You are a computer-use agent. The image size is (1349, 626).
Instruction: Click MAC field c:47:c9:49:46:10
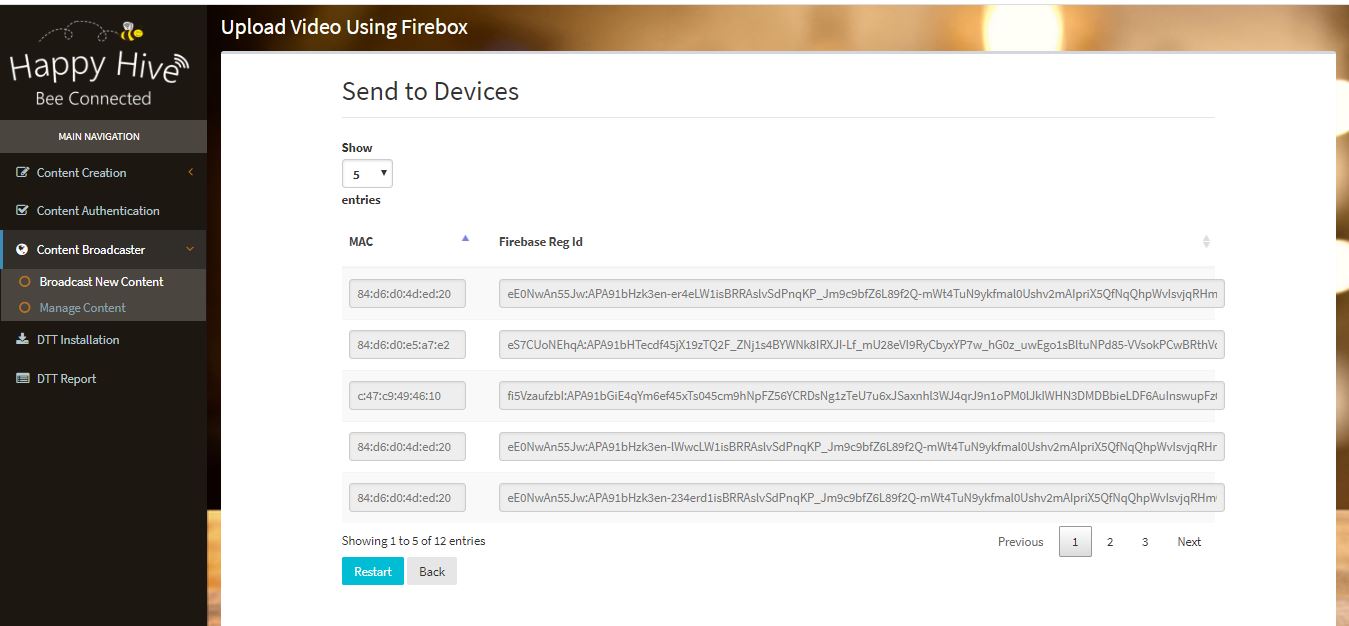click(x=407, y=397)
